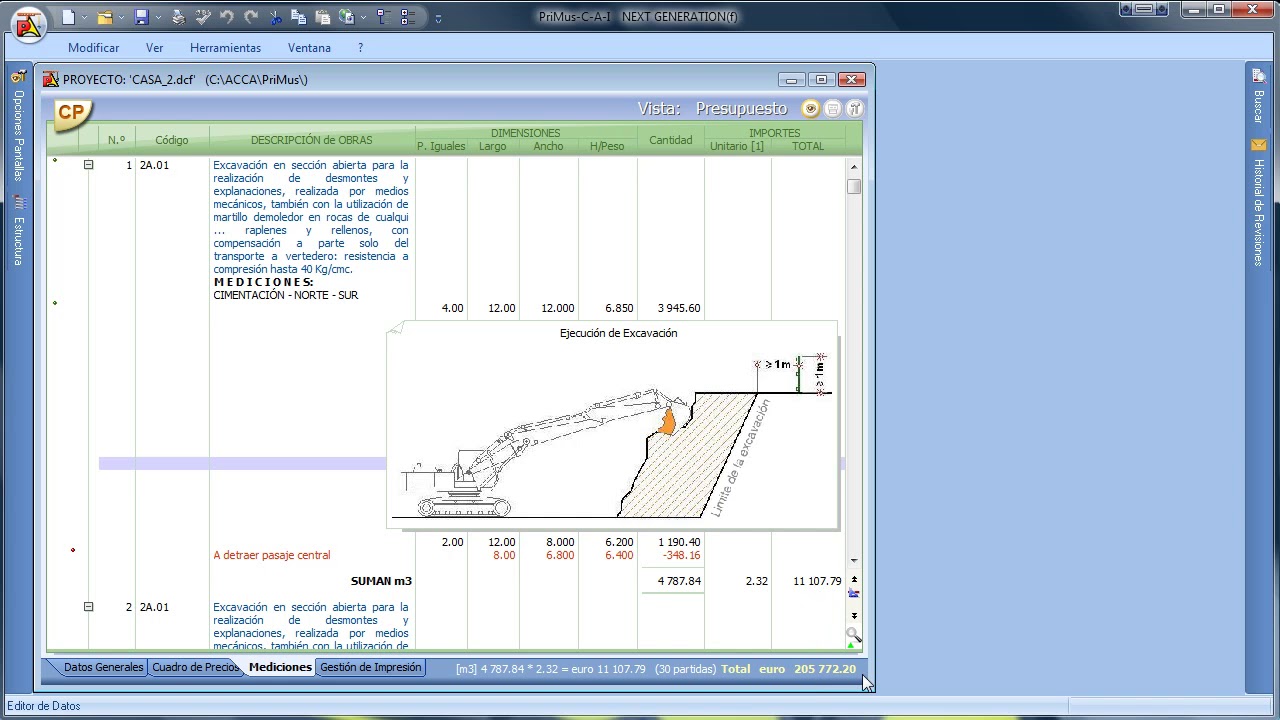The image size is (1280, 720).
Task: Click the print layout round icon near Vista
Action: 833,109
